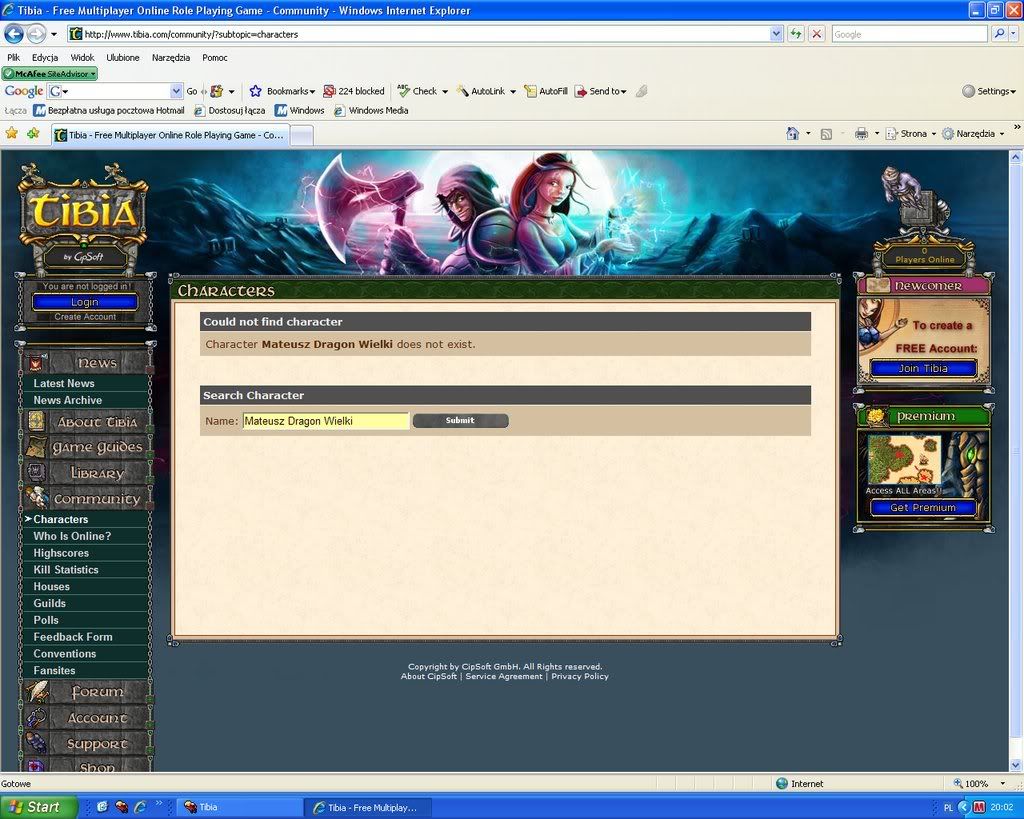Expand the Narzędzia tools command menu

(x=973, y=134)
